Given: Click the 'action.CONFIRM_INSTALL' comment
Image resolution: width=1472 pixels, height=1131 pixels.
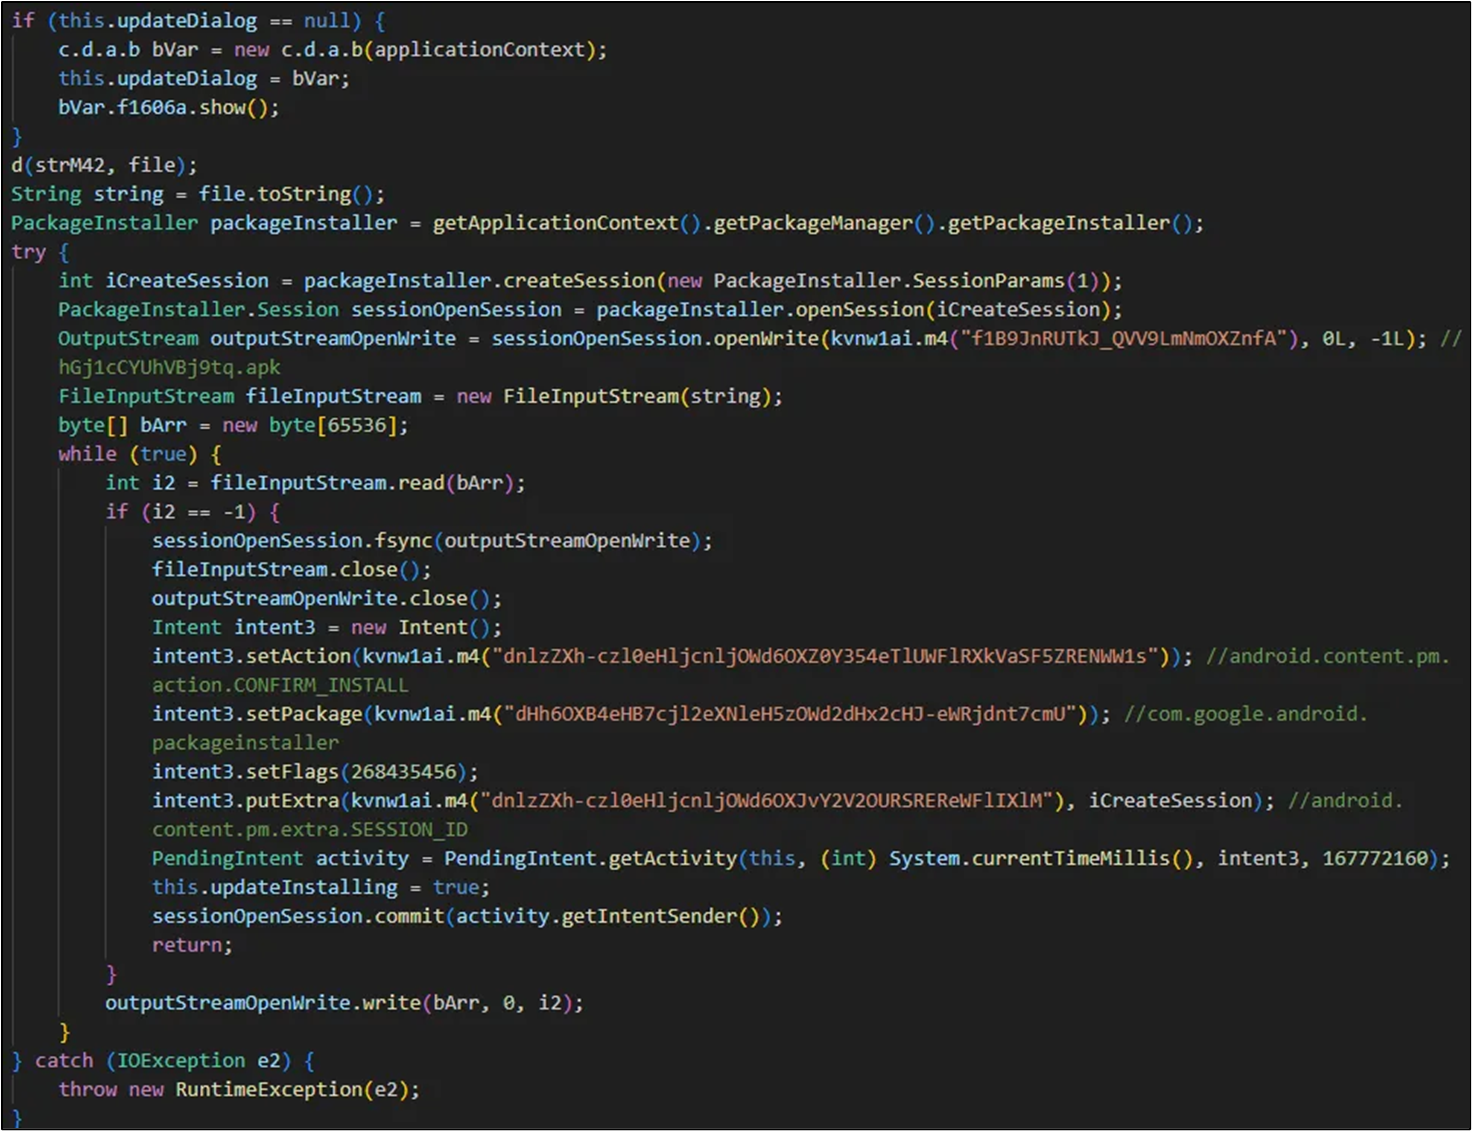Looking at the screenshot, I should [280, 685].
